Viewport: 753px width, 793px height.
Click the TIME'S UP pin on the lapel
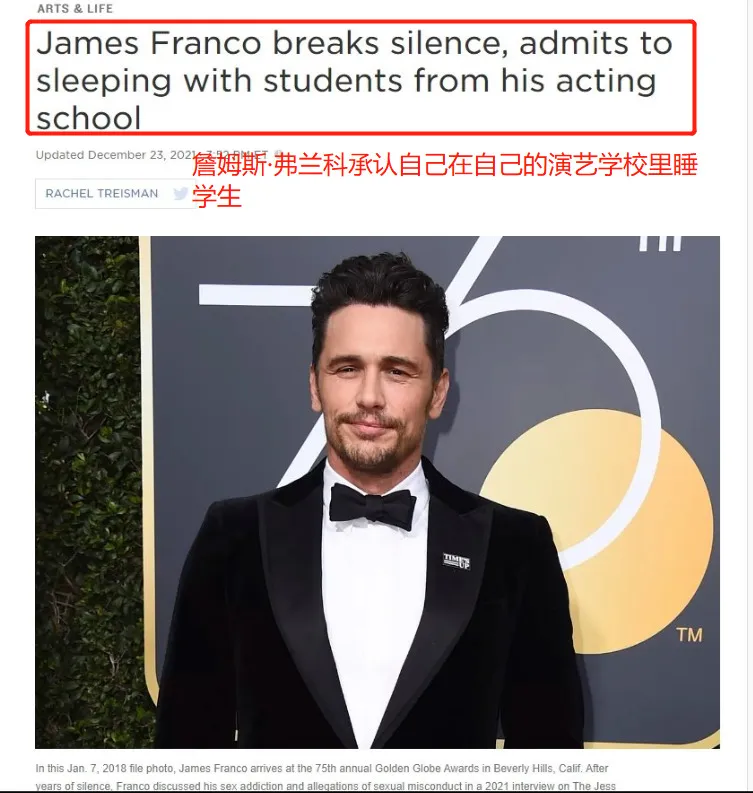[x=456, y=561]
